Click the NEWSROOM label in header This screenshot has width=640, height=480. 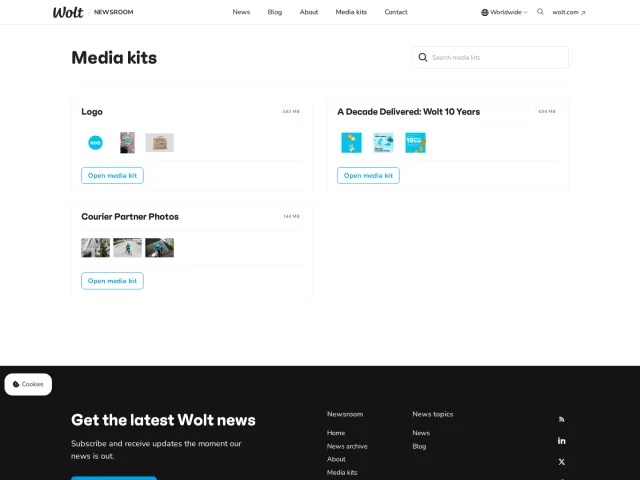tap(113, 12)
